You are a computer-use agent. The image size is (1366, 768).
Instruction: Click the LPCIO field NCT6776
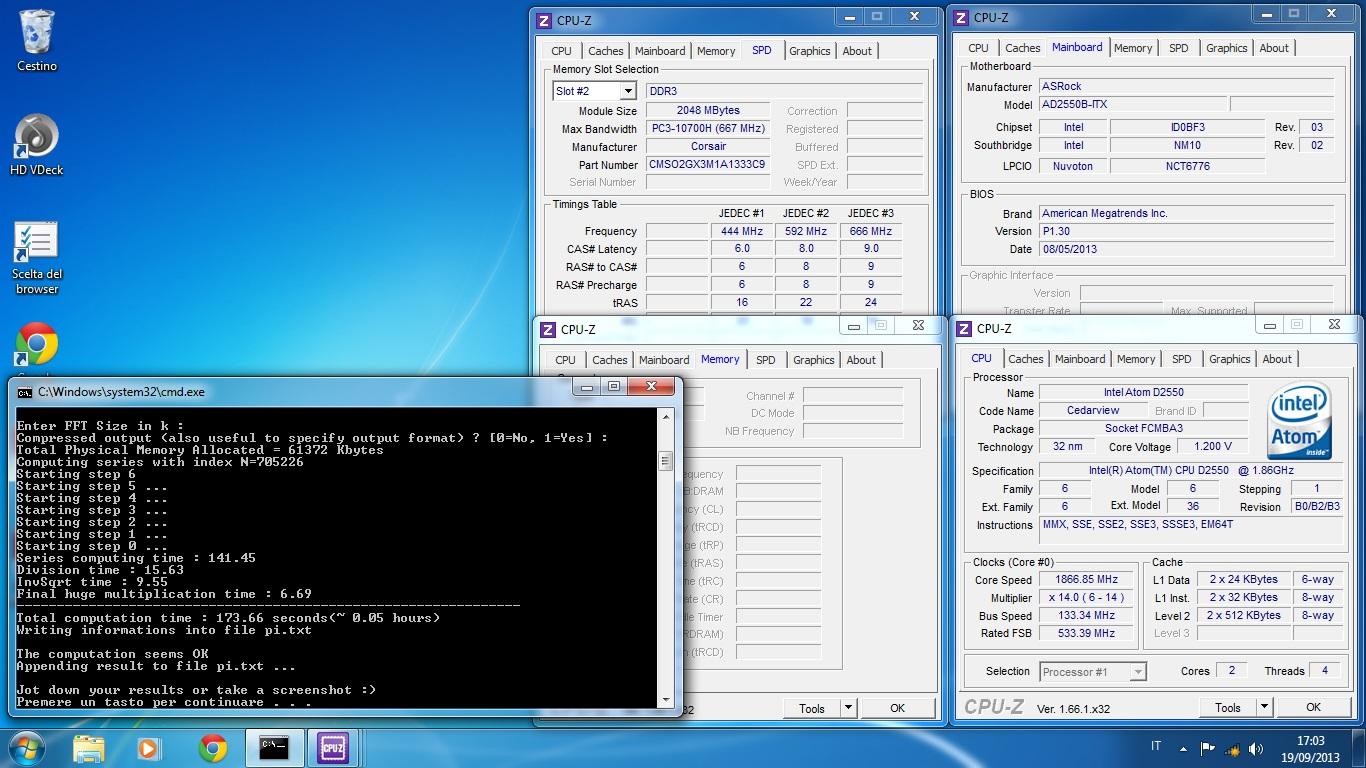(1187, 166)
